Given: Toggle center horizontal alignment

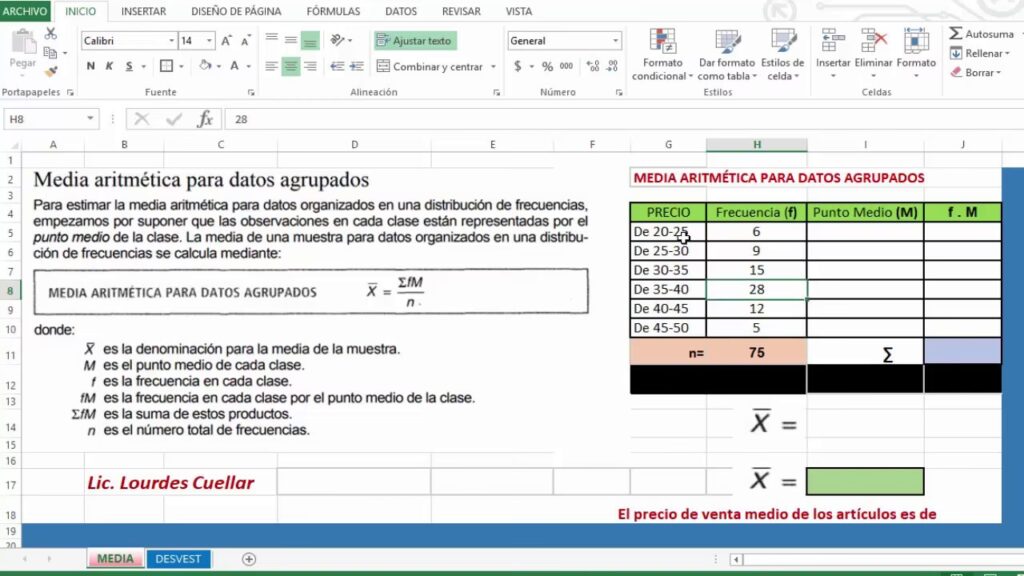Looking at the screenshot, I should click(x=290, y=66).
